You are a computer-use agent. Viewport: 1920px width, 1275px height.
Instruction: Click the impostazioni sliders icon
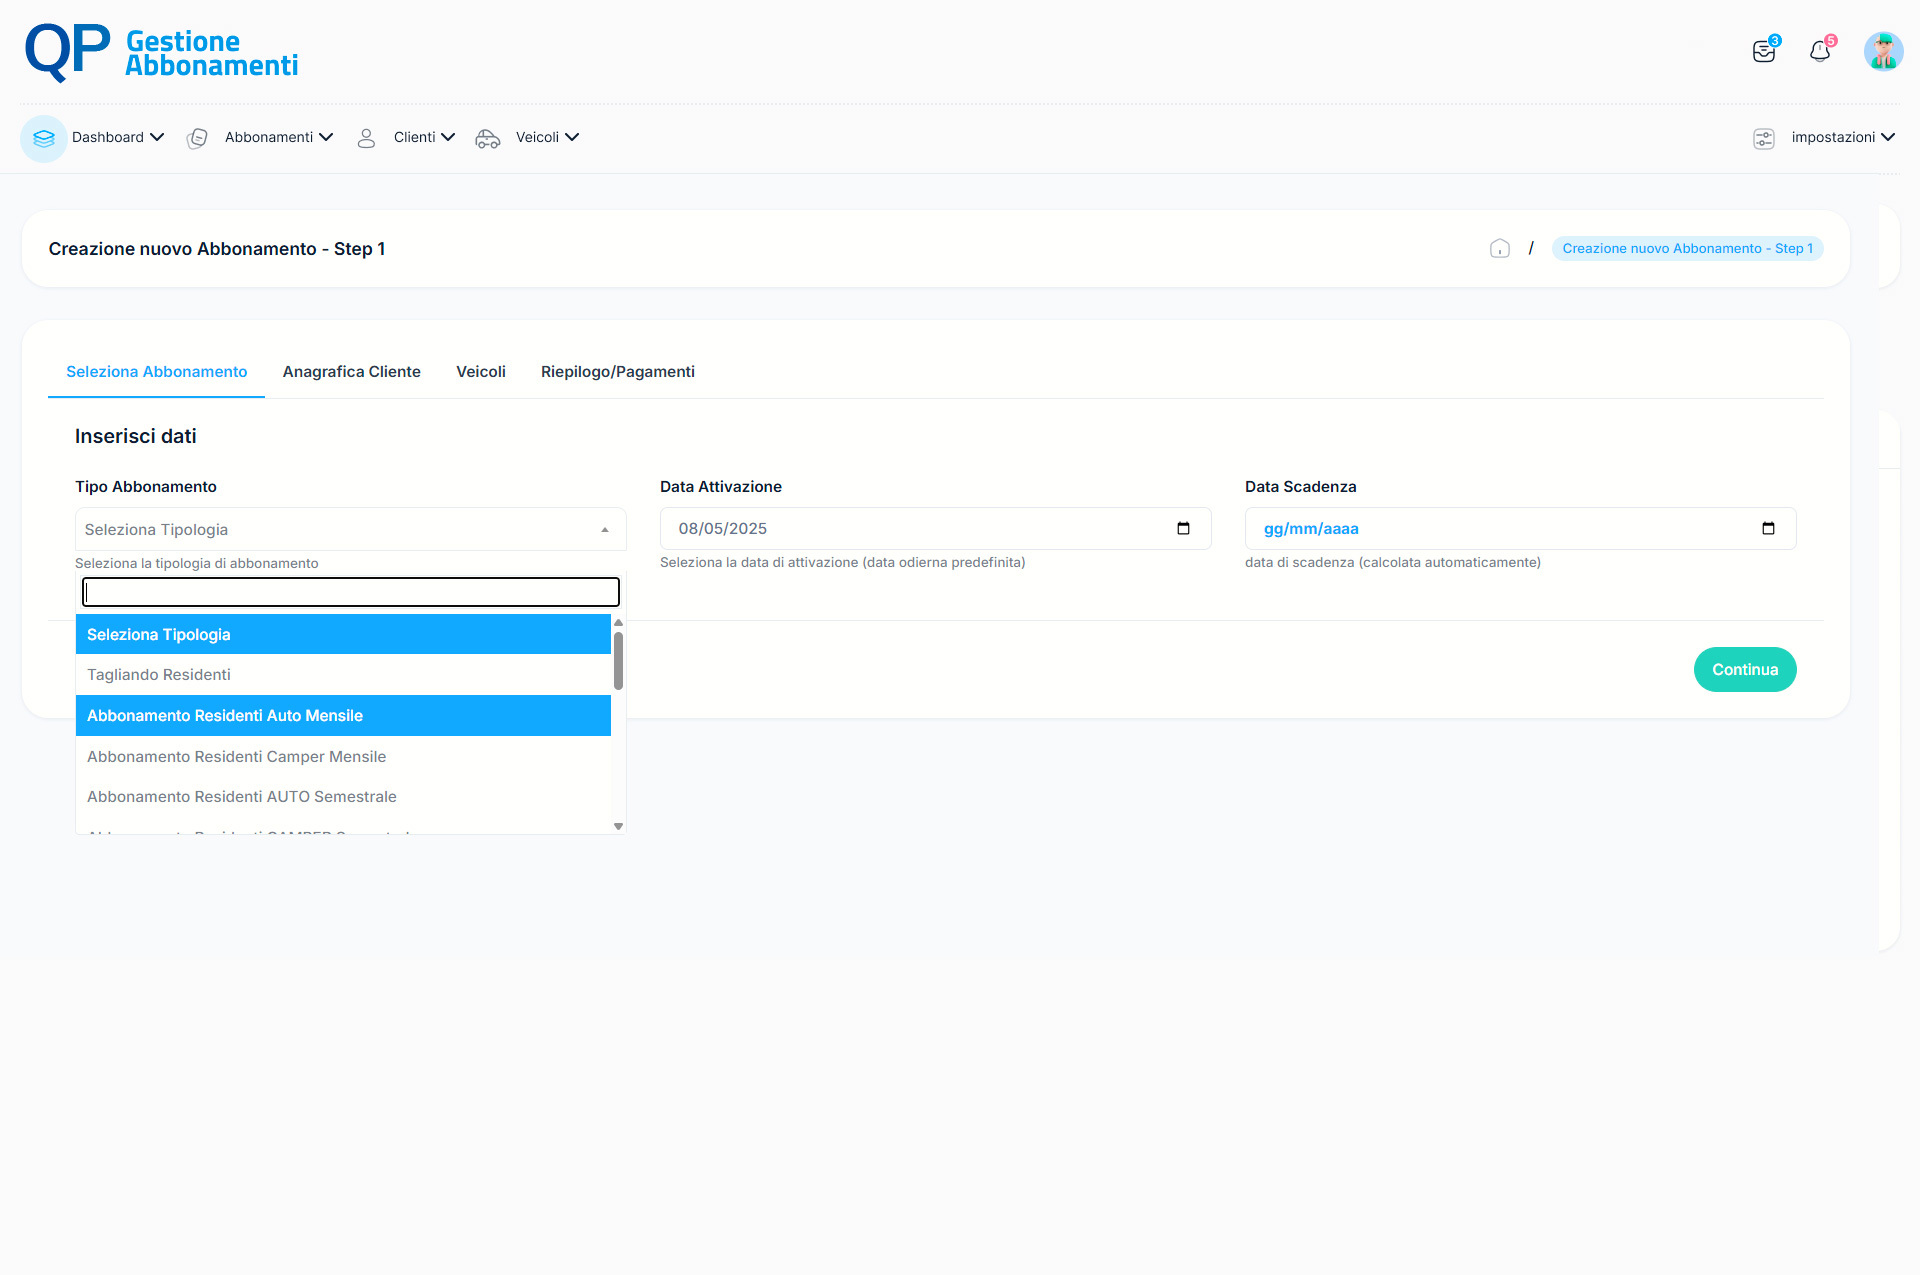coord(1764,138)
